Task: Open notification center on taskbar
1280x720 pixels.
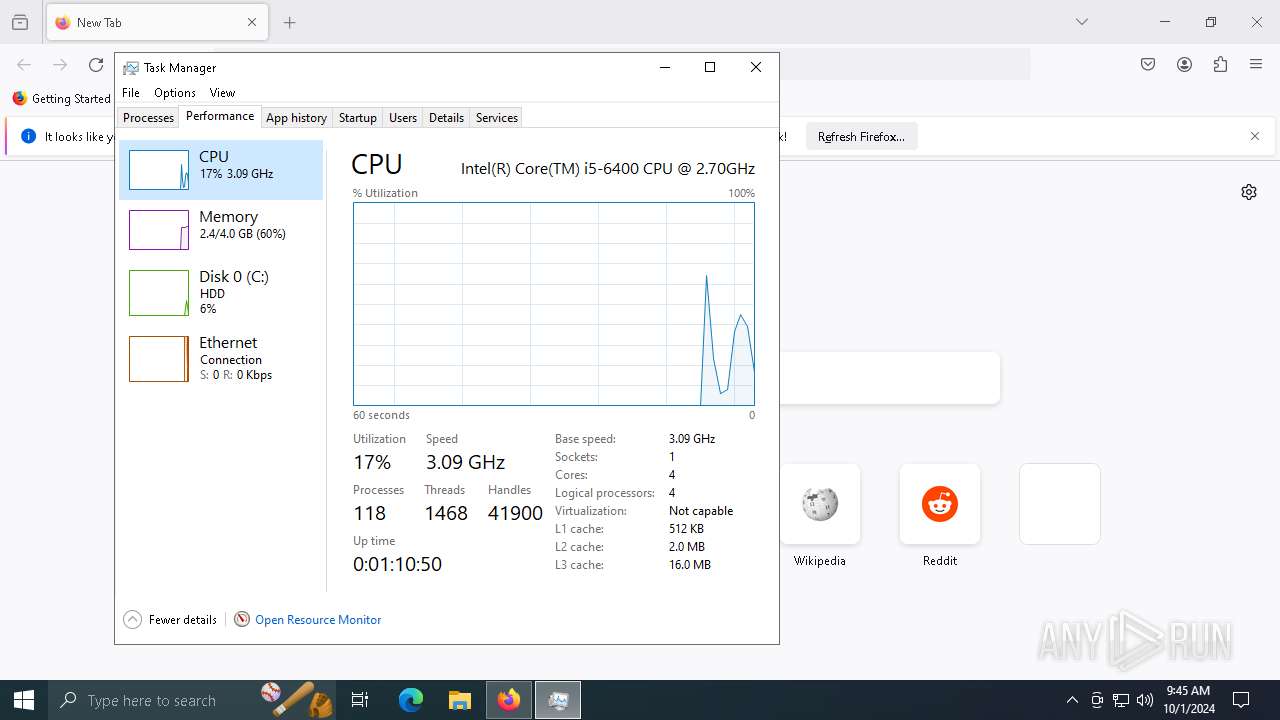Action: pyautogui.click(x=1241, y=700)
